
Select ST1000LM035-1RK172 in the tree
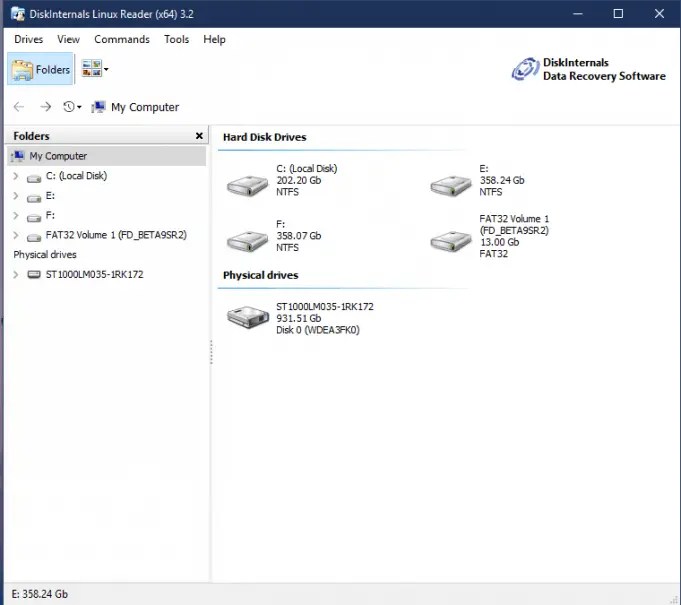coord(95,274)
